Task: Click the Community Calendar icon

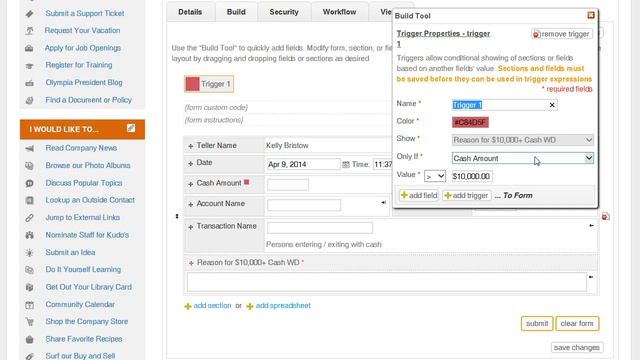Action: point(29,305)
